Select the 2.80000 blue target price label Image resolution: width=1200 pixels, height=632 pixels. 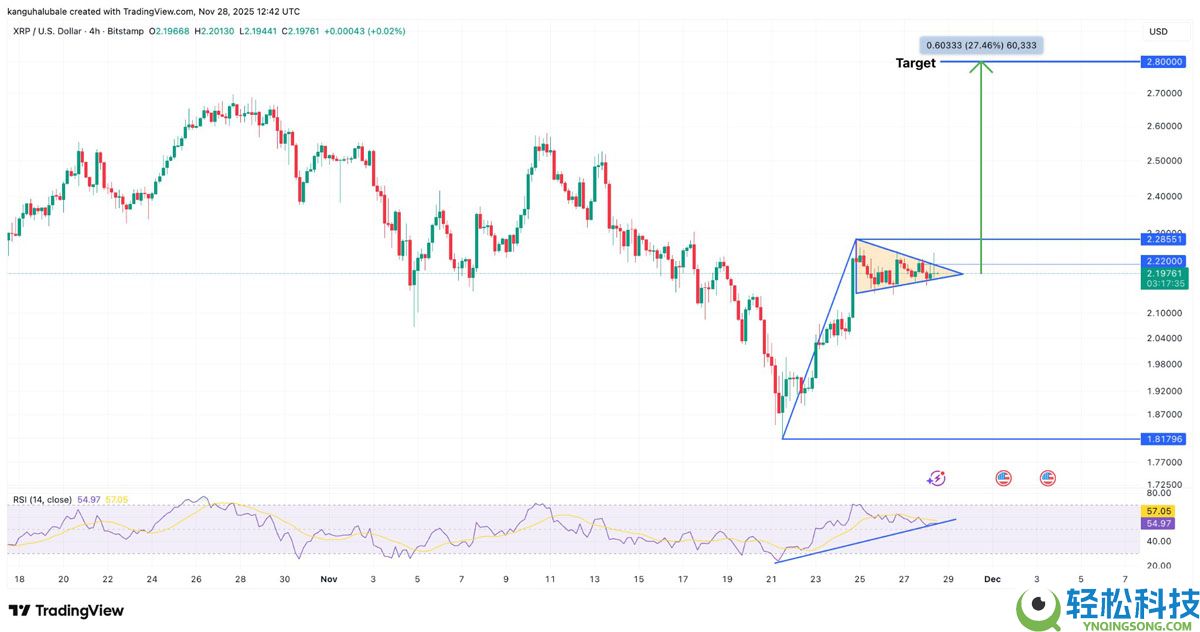[x=1165, y=61]
